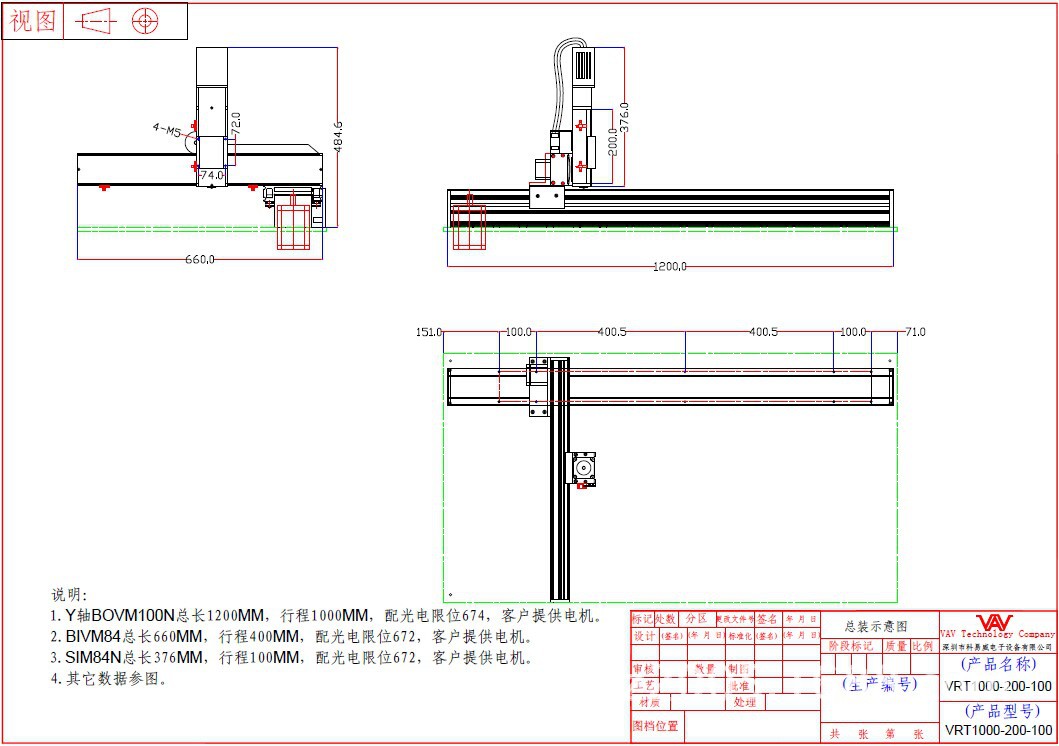Select the 1200.0 dimension text
Image resolution: width=1059 pixels, height=746 pixels.
pos(669,267)
